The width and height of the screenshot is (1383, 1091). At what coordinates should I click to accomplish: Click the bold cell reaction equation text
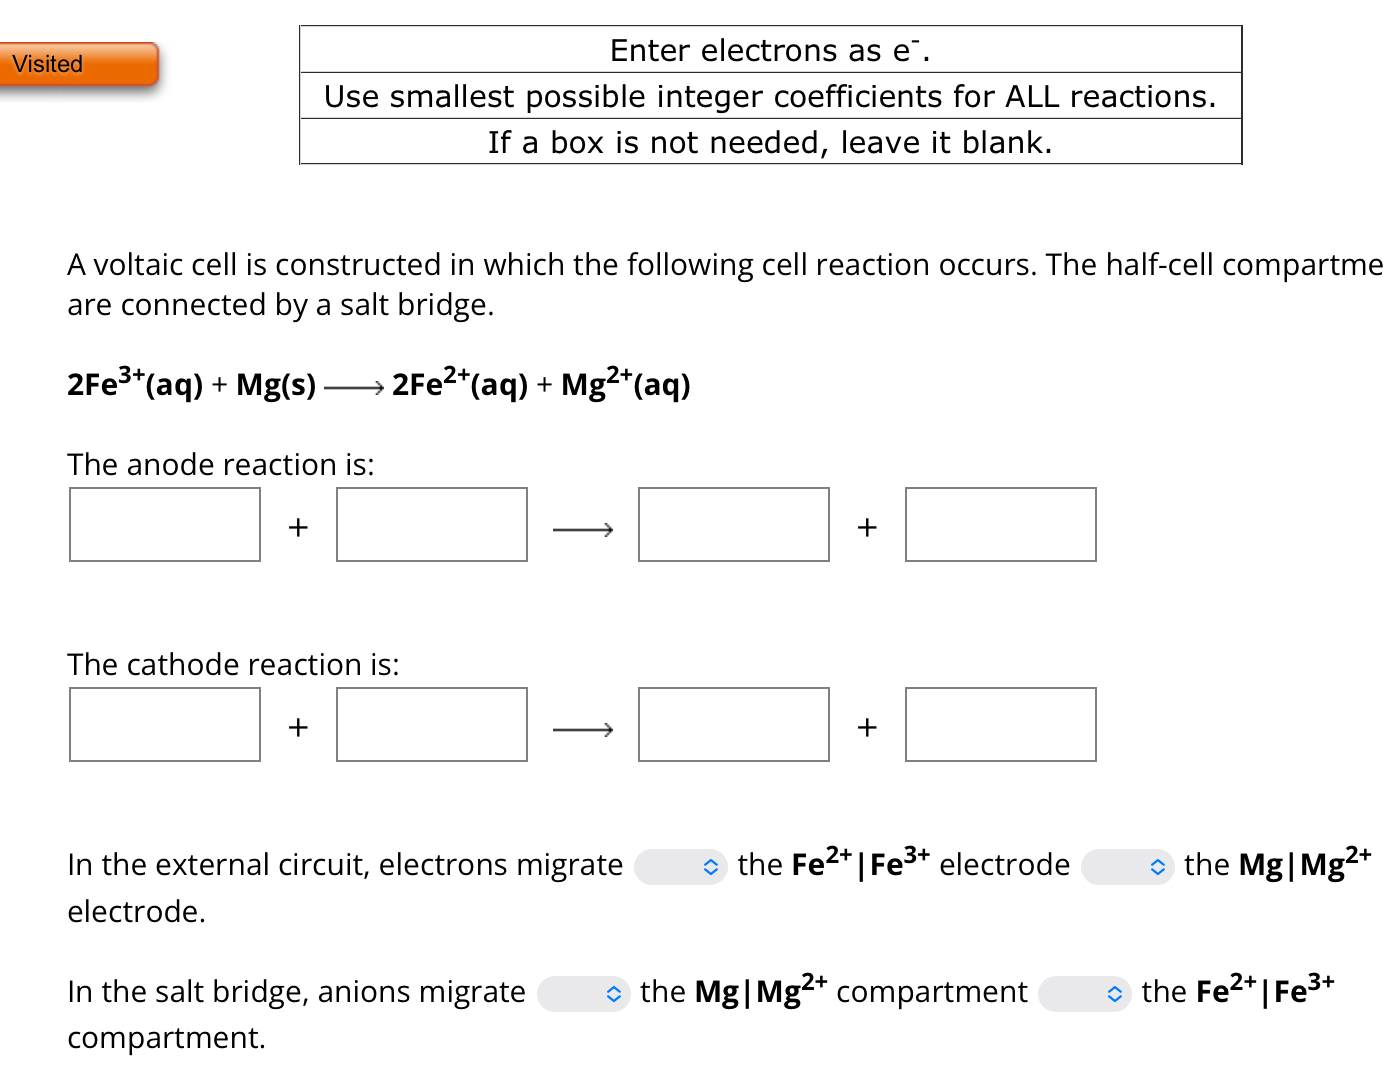point(378,384)
